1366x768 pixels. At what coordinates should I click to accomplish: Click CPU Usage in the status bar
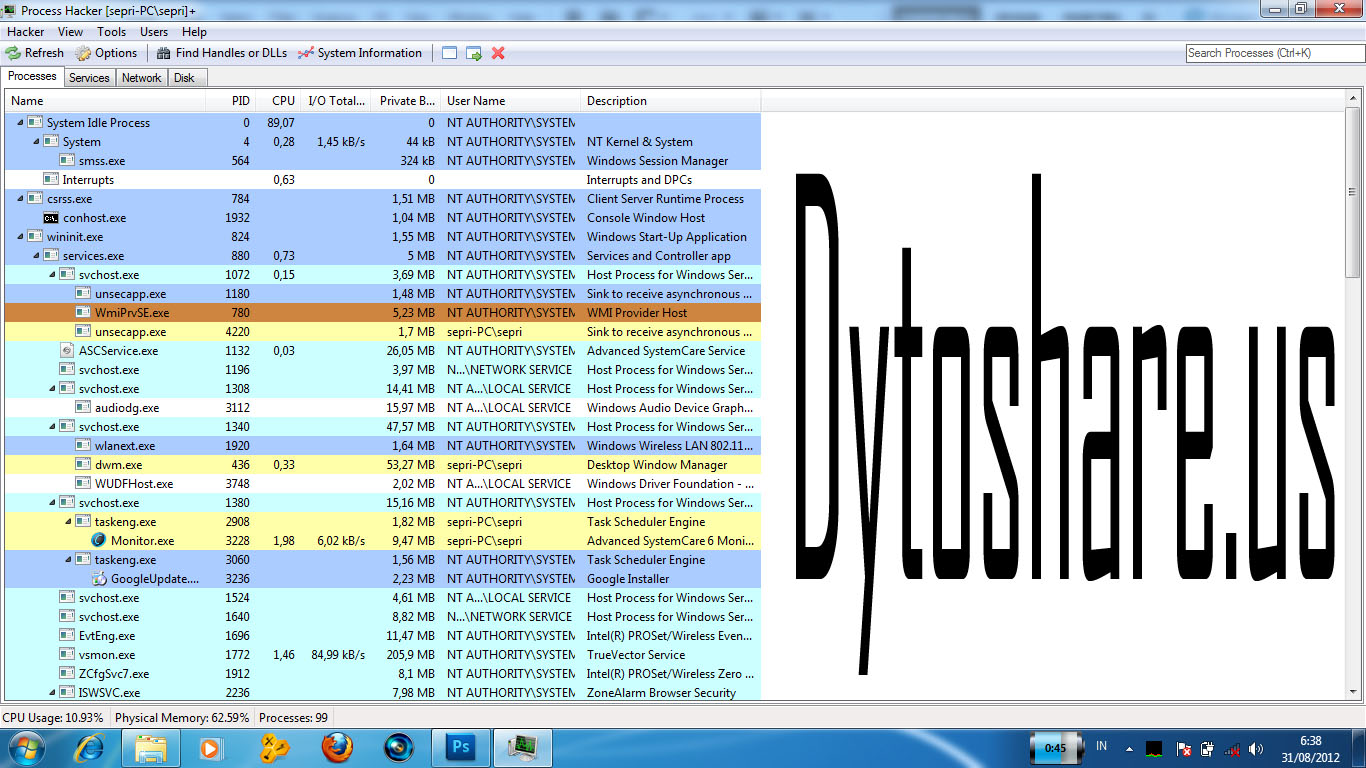click(53, 718)
